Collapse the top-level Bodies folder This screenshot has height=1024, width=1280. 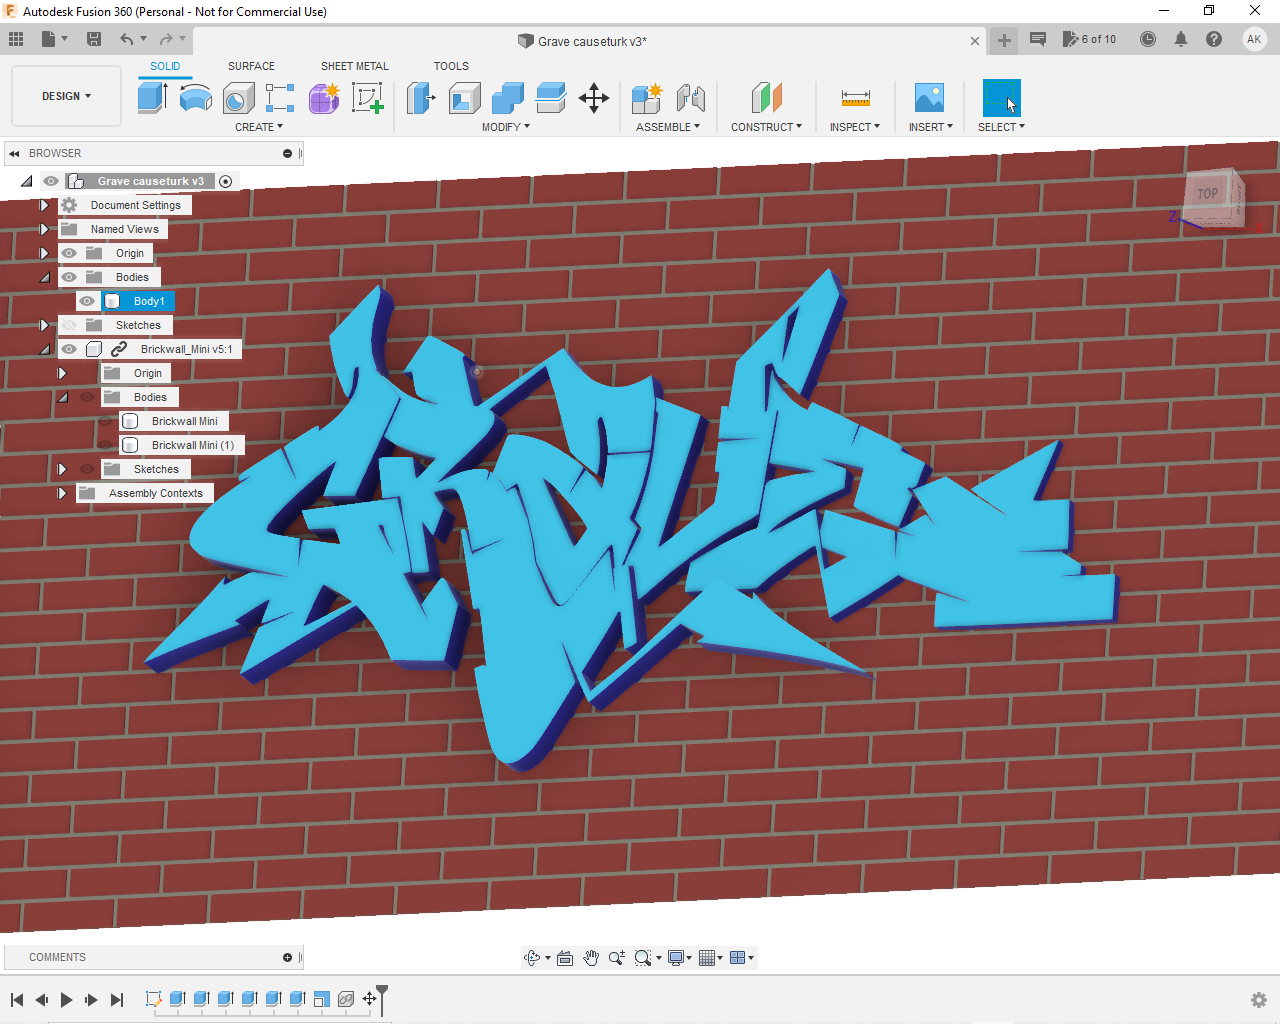tap(44, 277)
